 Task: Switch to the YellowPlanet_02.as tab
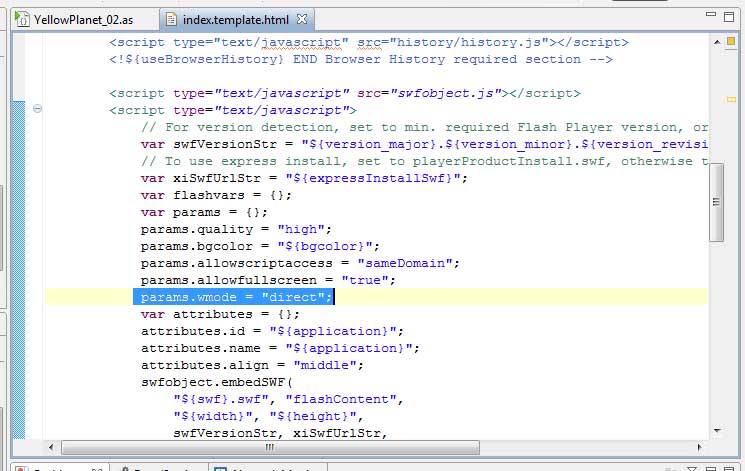pos(83,20)
